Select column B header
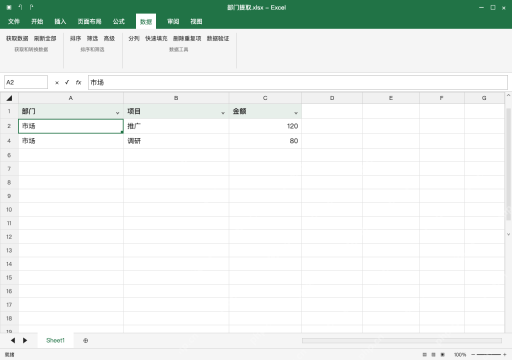512x360 pixels. click(x=176, y=98)
